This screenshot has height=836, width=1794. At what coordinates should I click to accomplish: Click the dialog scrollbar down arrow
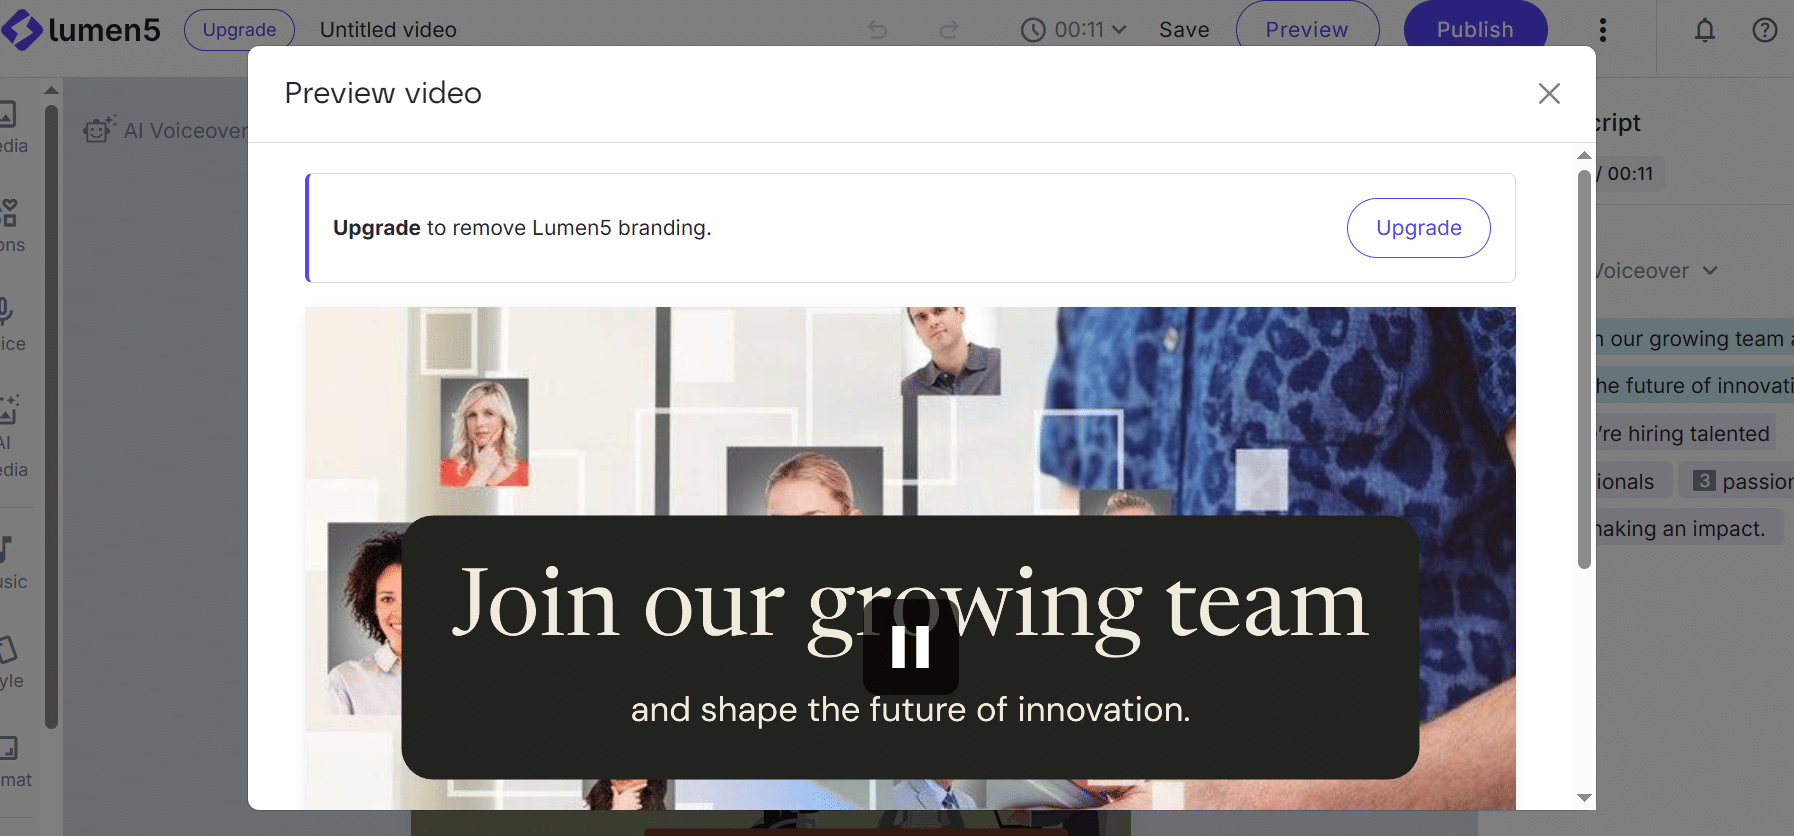[1584, 798]
